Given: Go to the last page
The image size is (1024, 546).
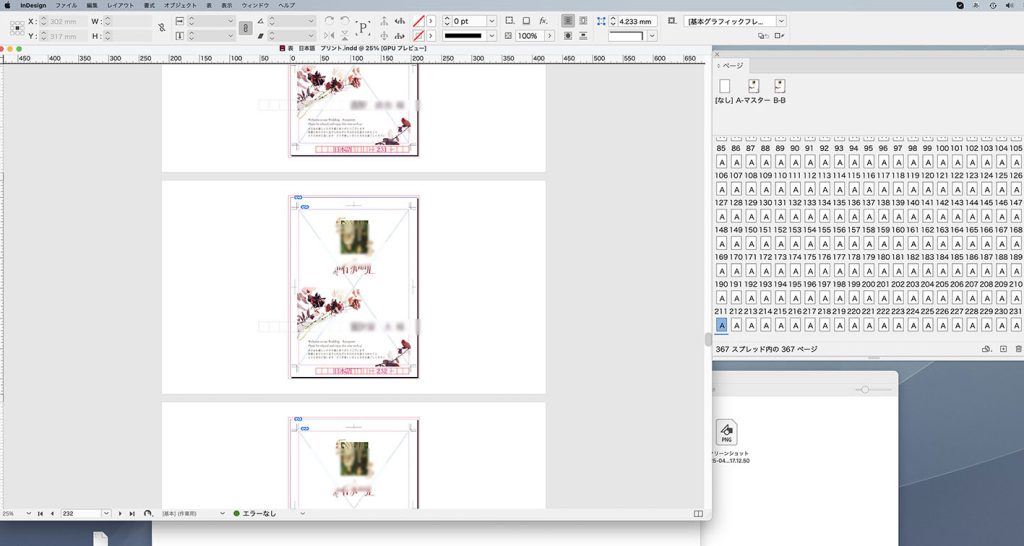Looking at the screenshot, I should (x=132, y=514).
